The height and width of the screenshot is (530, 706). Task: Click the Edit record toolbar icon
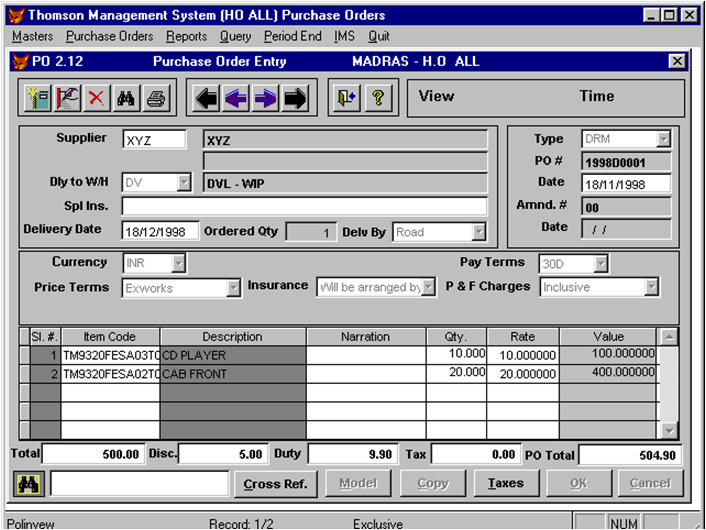click(67, 98)
